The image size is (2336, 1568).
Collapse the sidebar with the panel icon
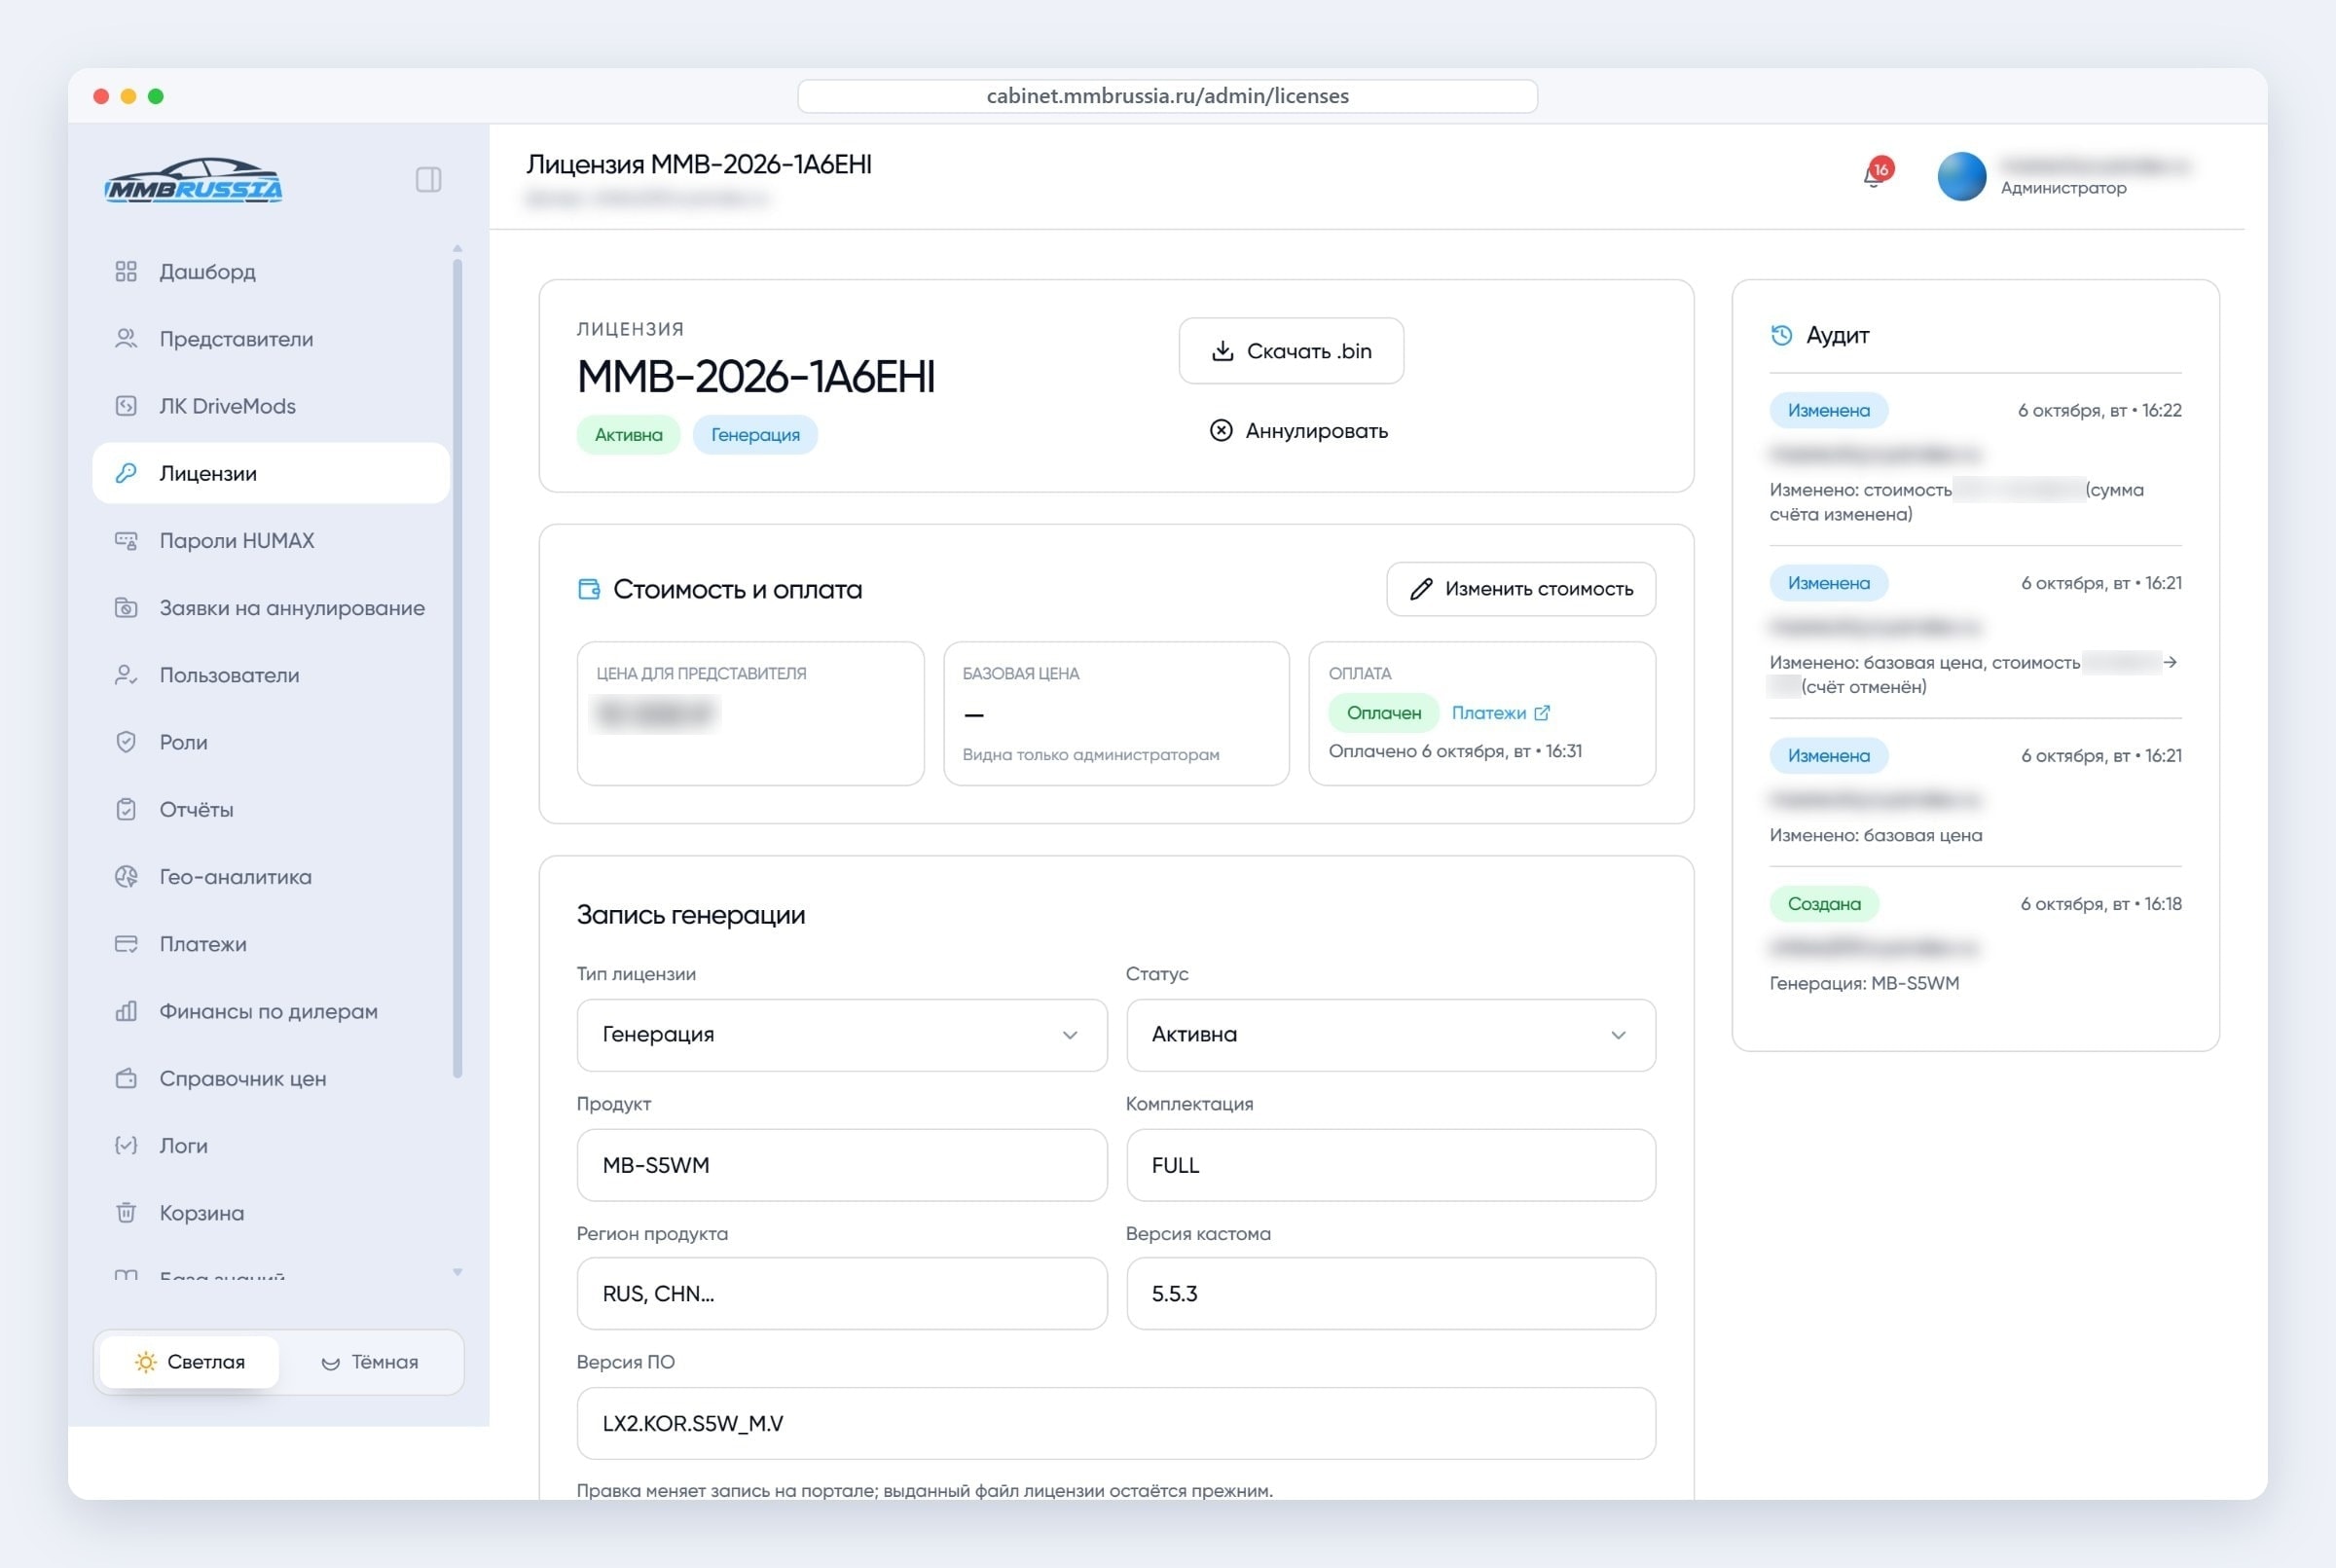pos(428,180)
